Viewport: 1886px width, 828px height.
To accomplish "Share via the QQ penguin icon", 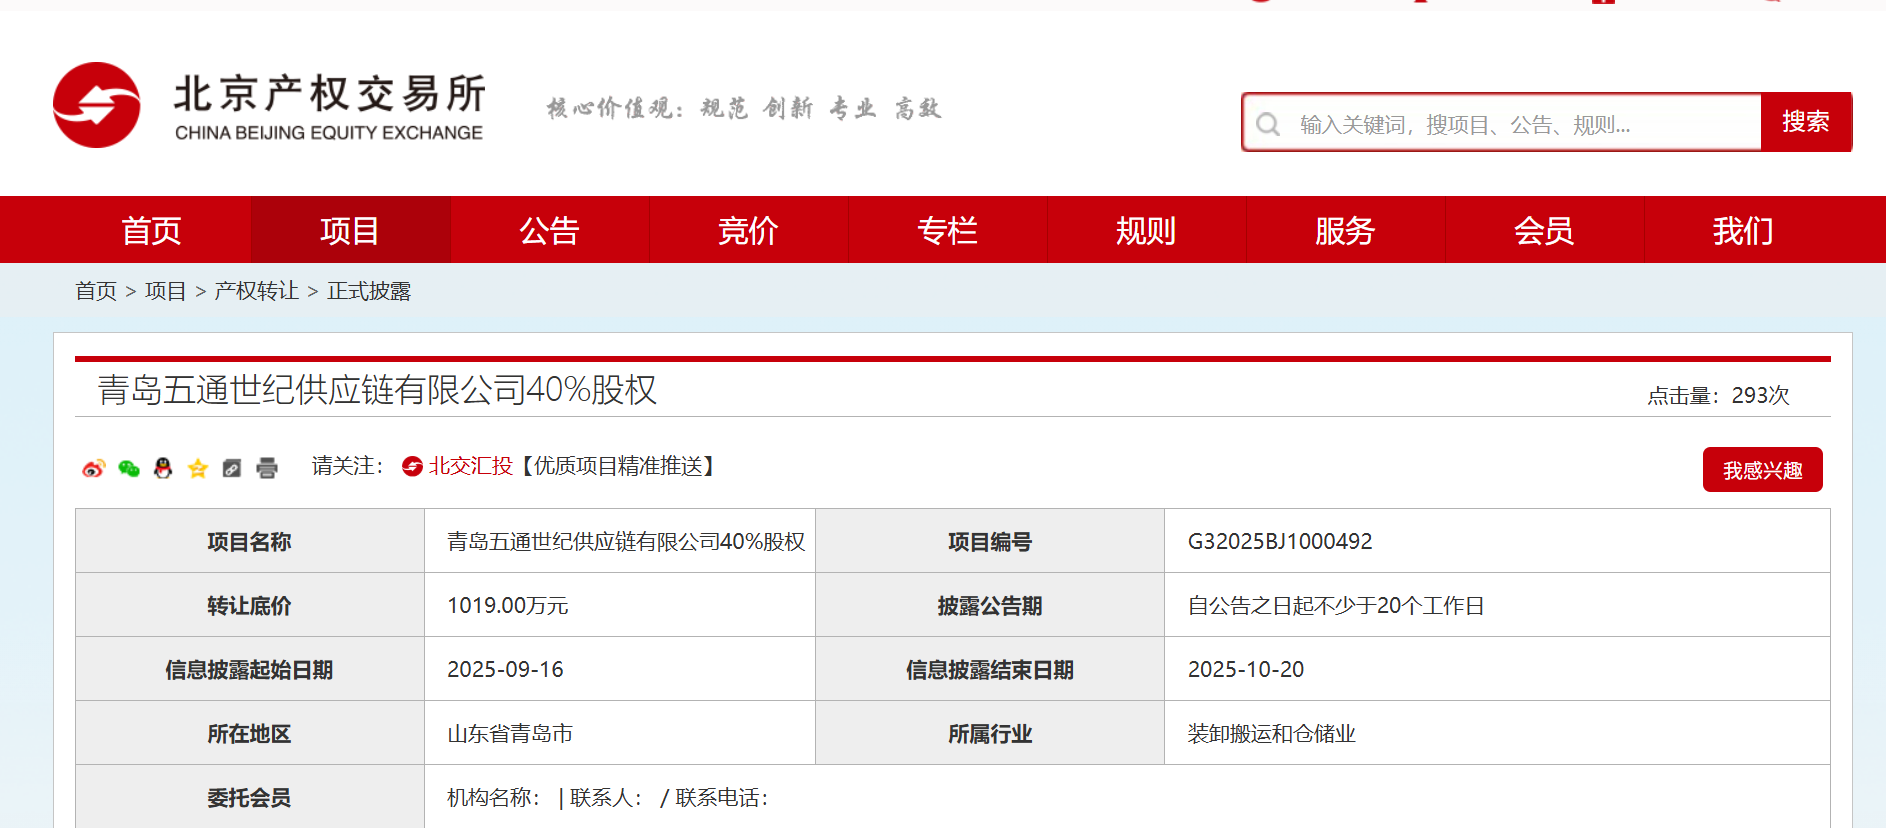I will 163,468.
